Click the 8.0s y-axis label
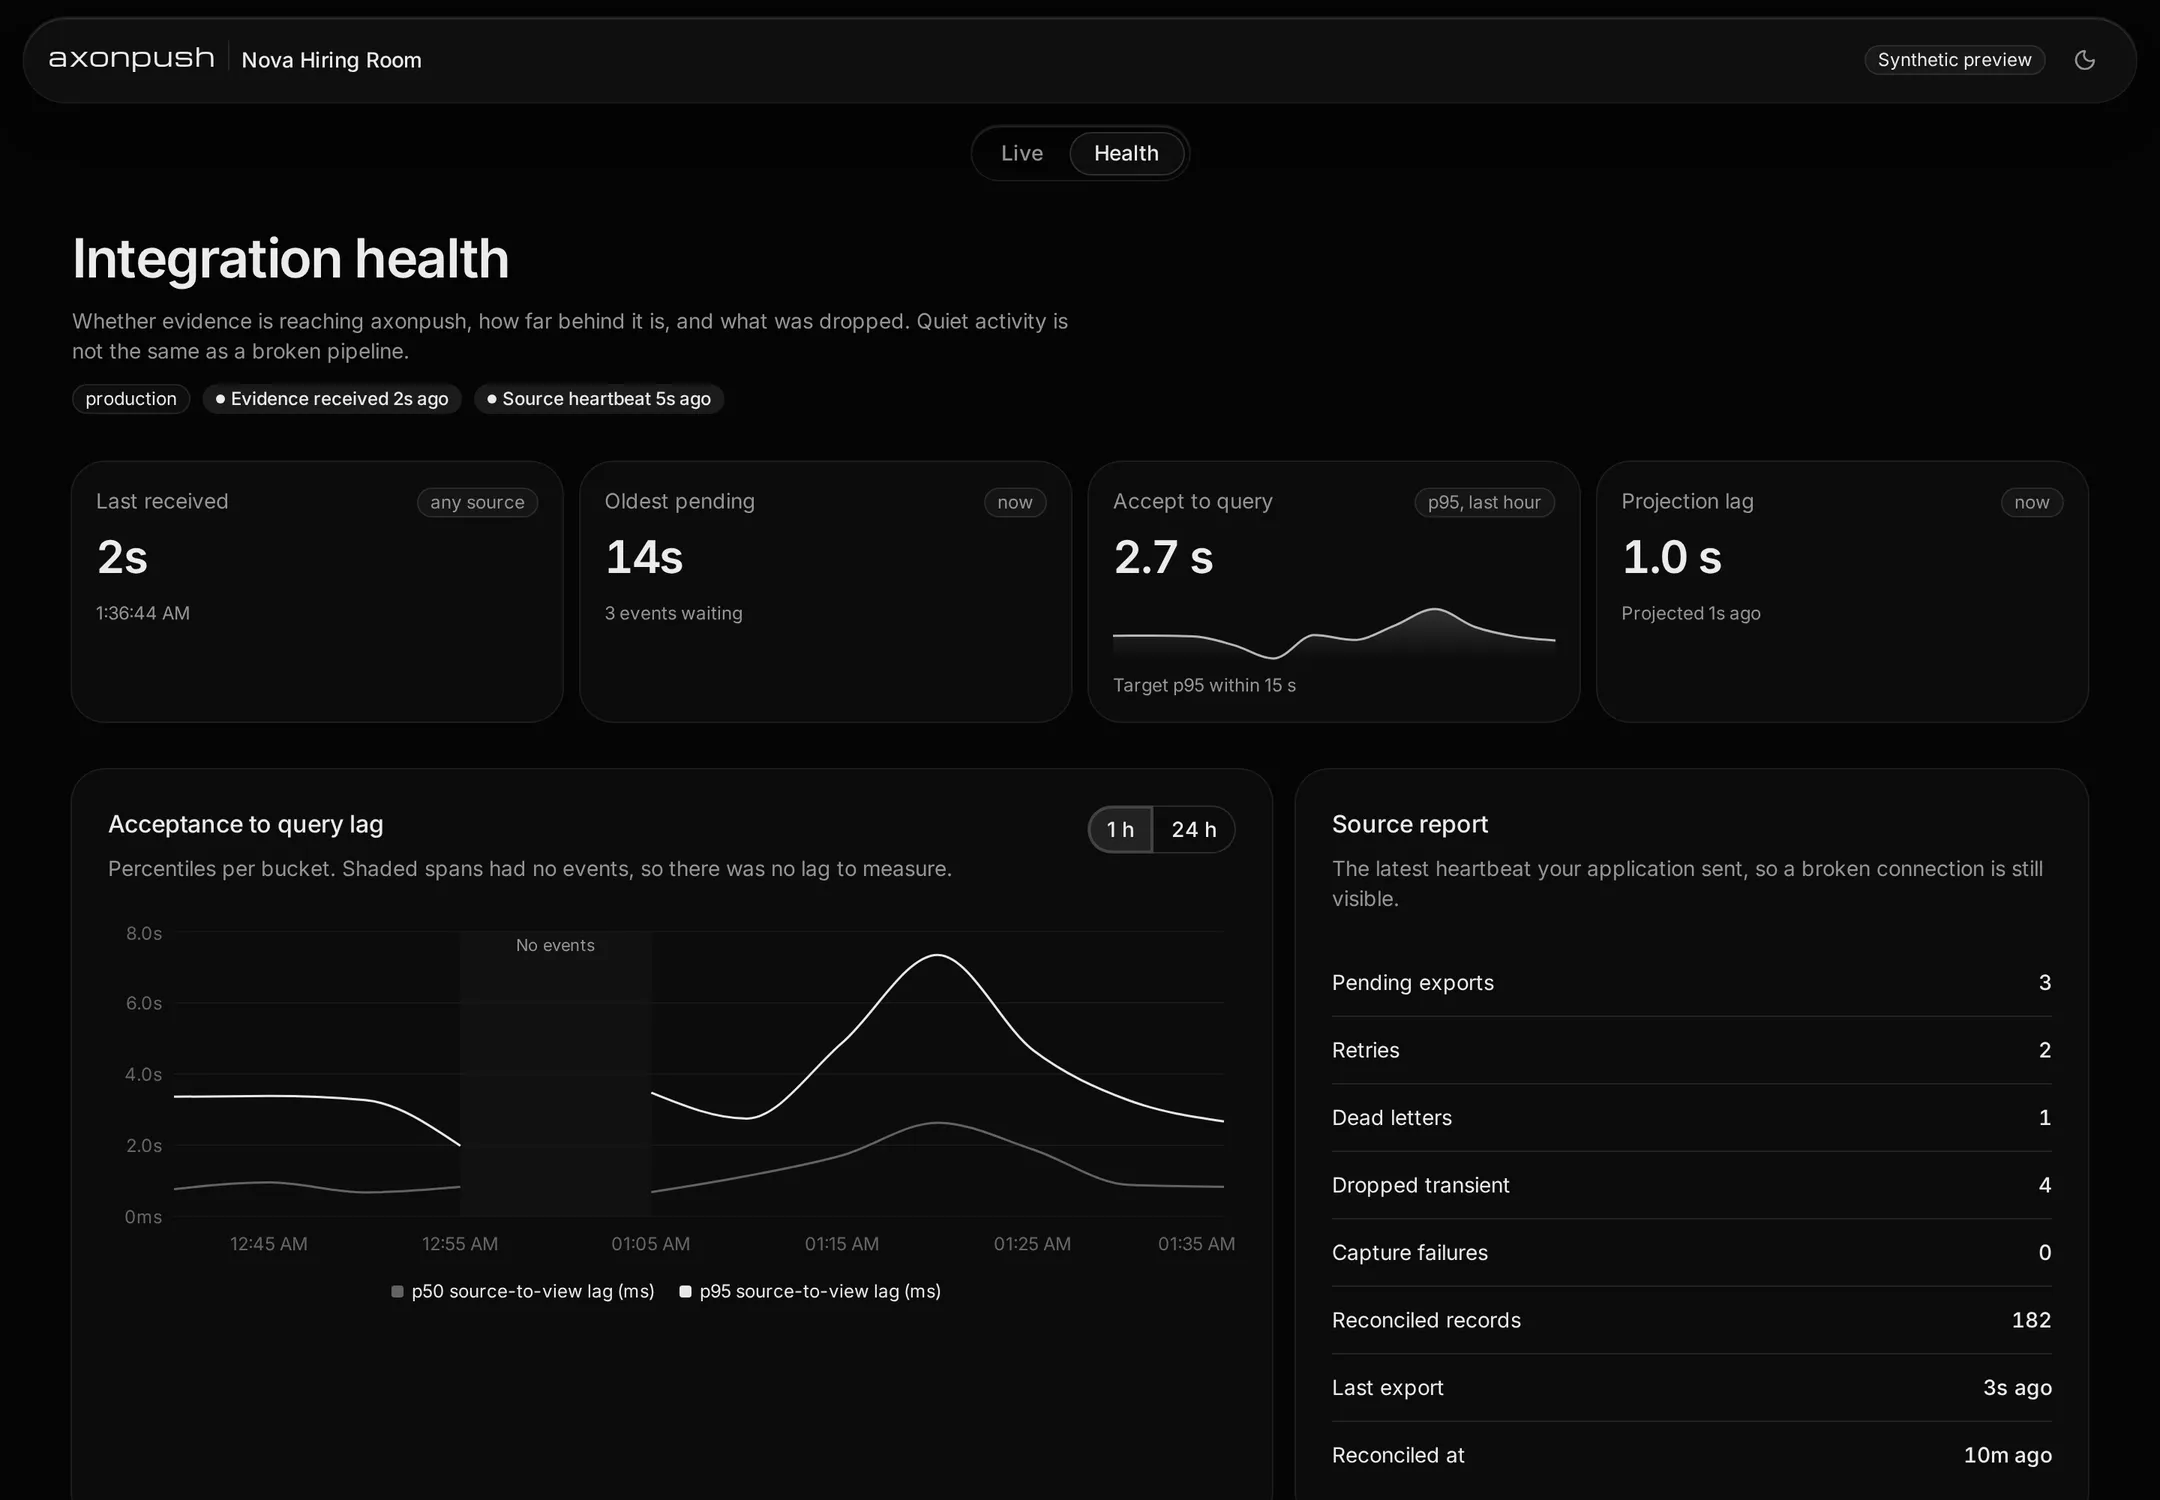 [x=144, y=933]
